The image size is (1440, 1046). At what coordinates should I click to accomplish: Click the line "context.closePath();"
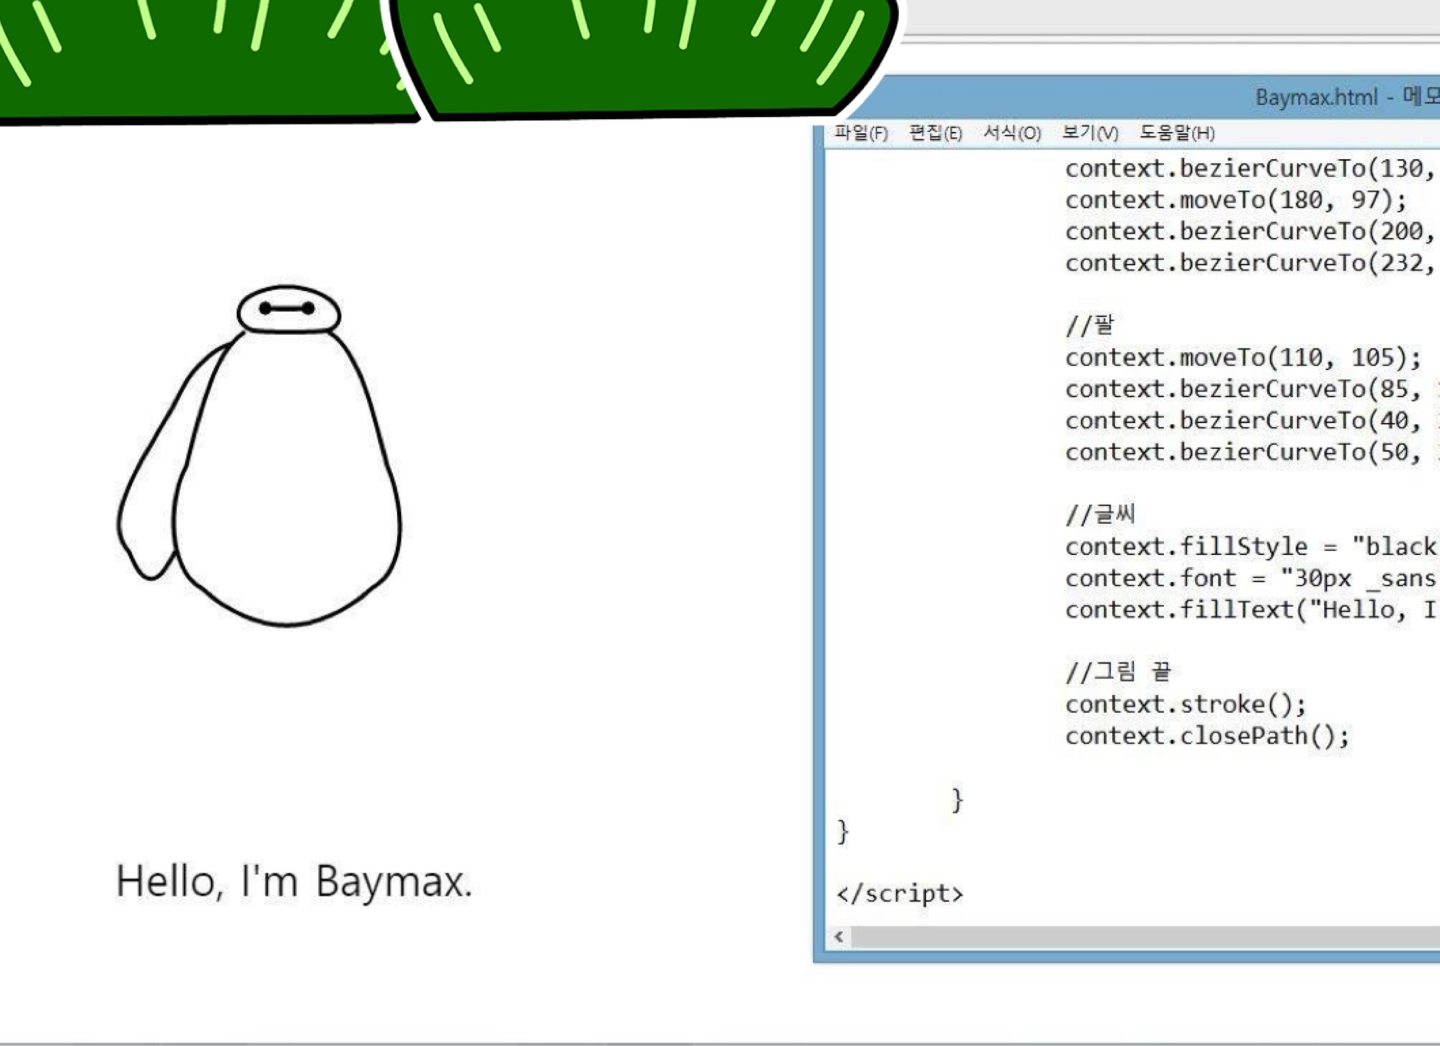(1208, 736)
